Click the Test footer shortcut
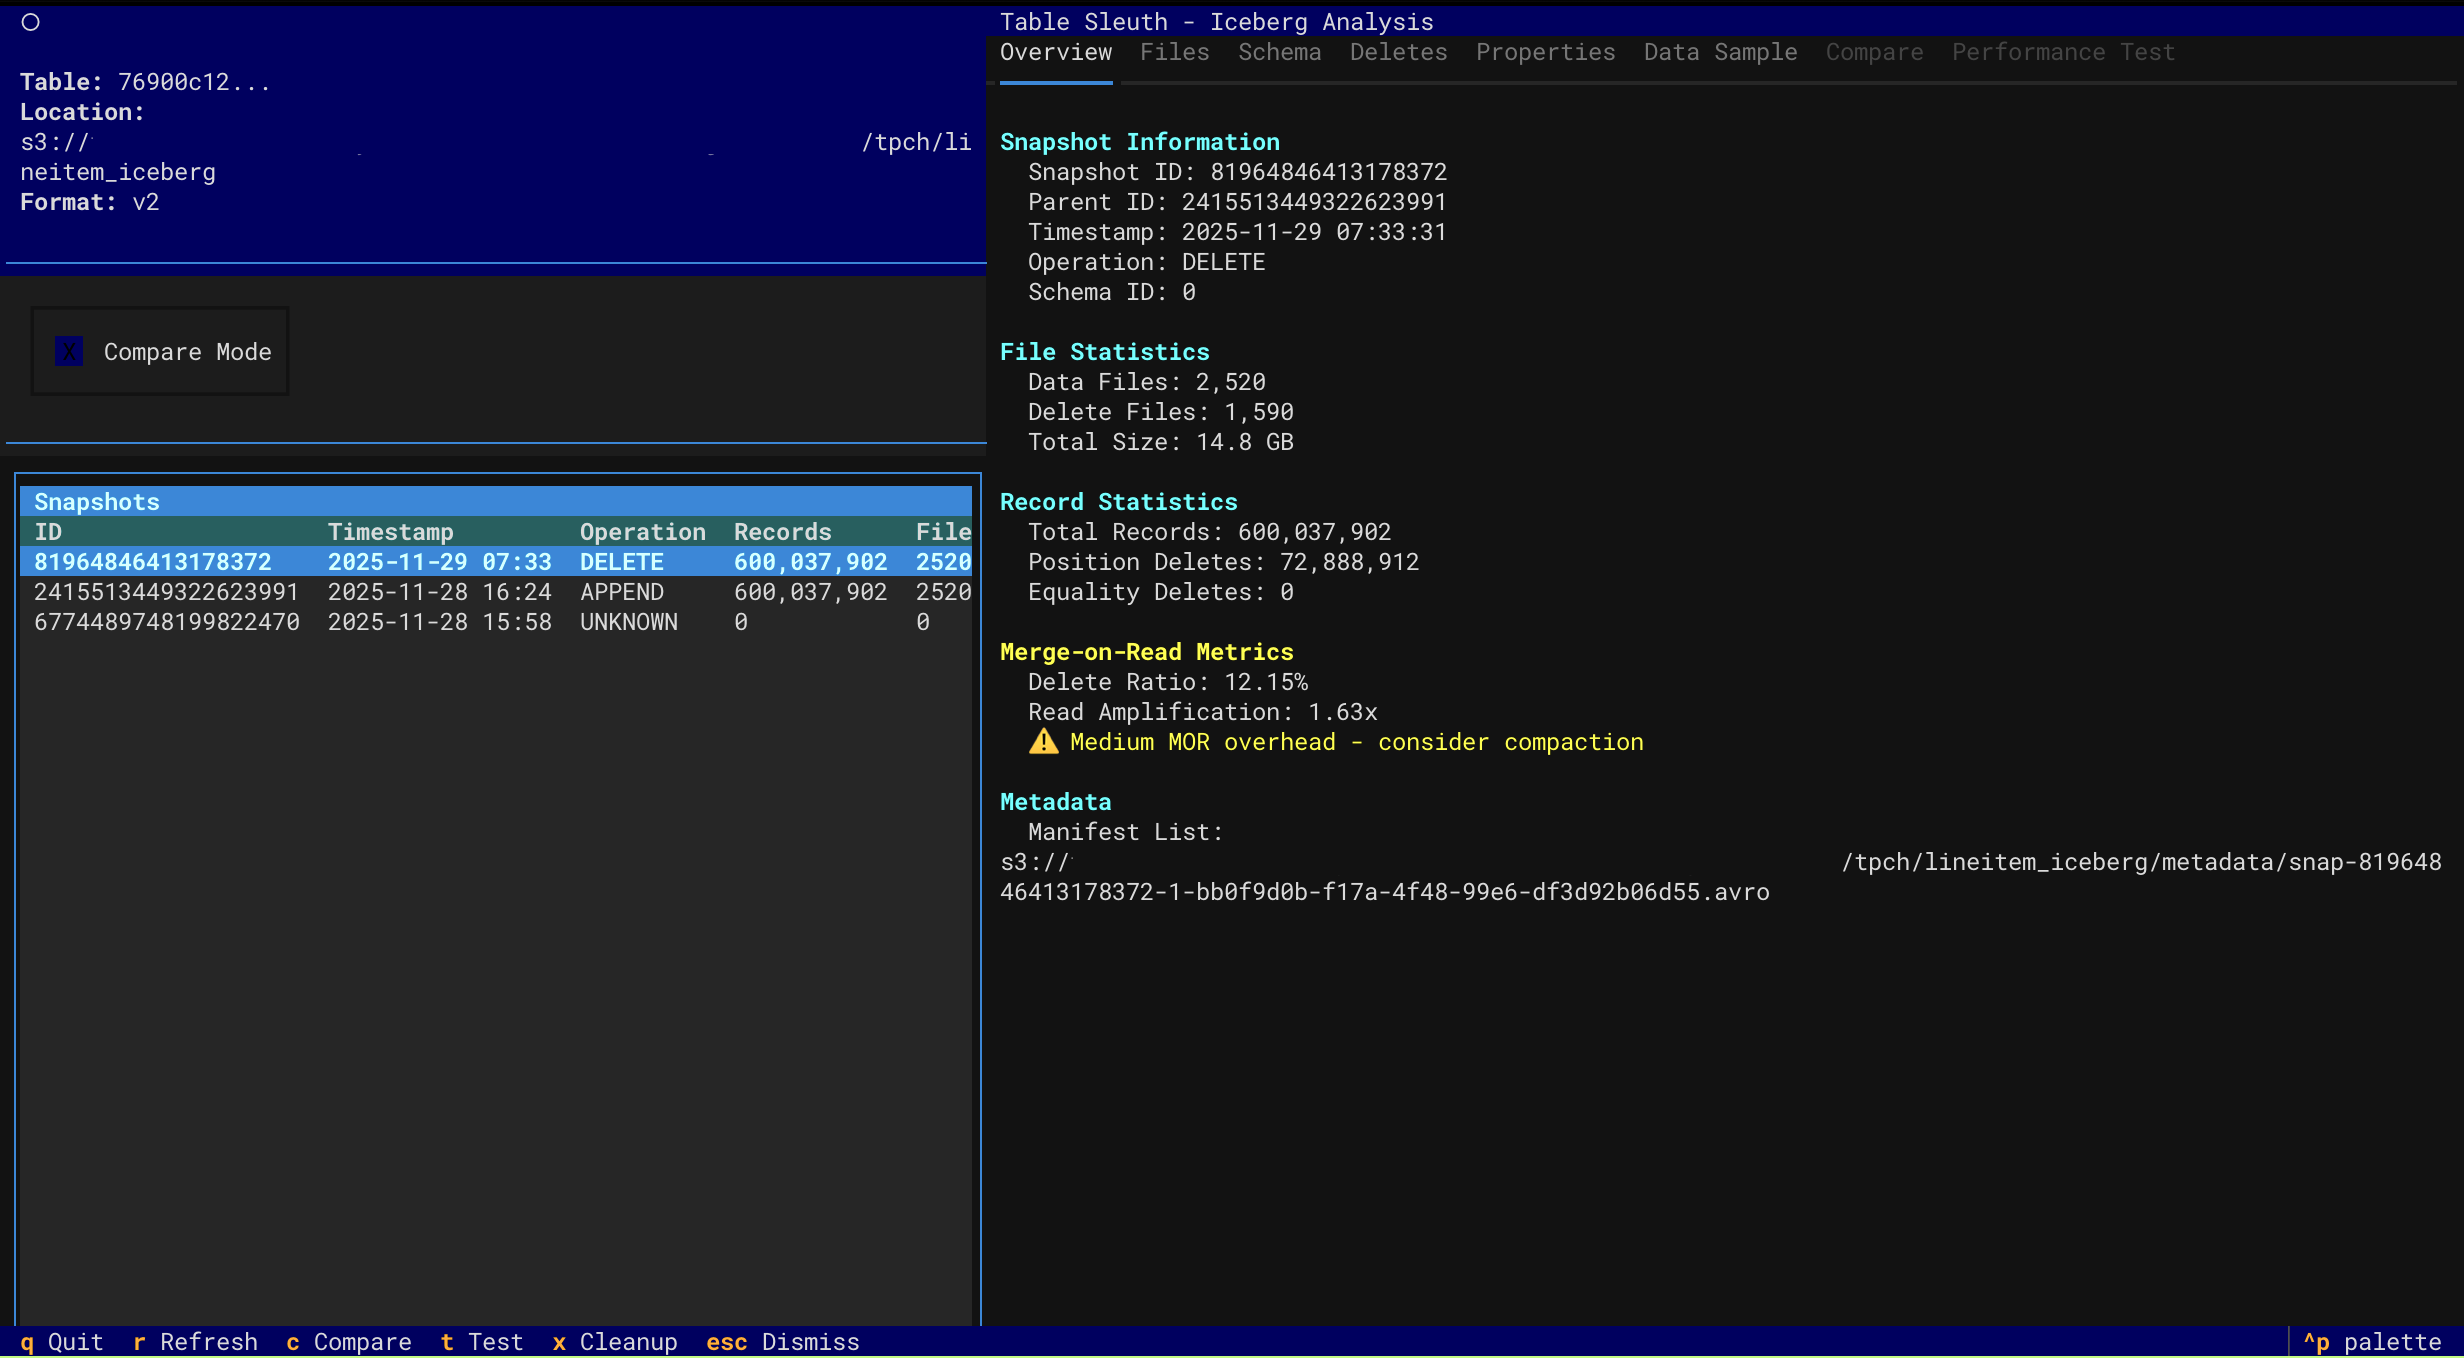This screenshot has height=1358, width=2464. click(x=482, y=1342)
